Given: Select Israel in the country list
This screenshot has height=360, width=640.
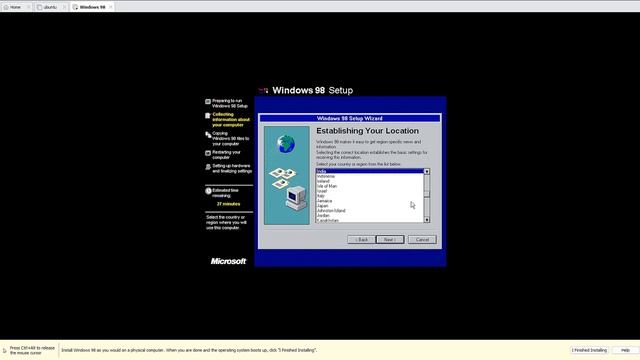Looking at the screenshot, I should (370, 191).
